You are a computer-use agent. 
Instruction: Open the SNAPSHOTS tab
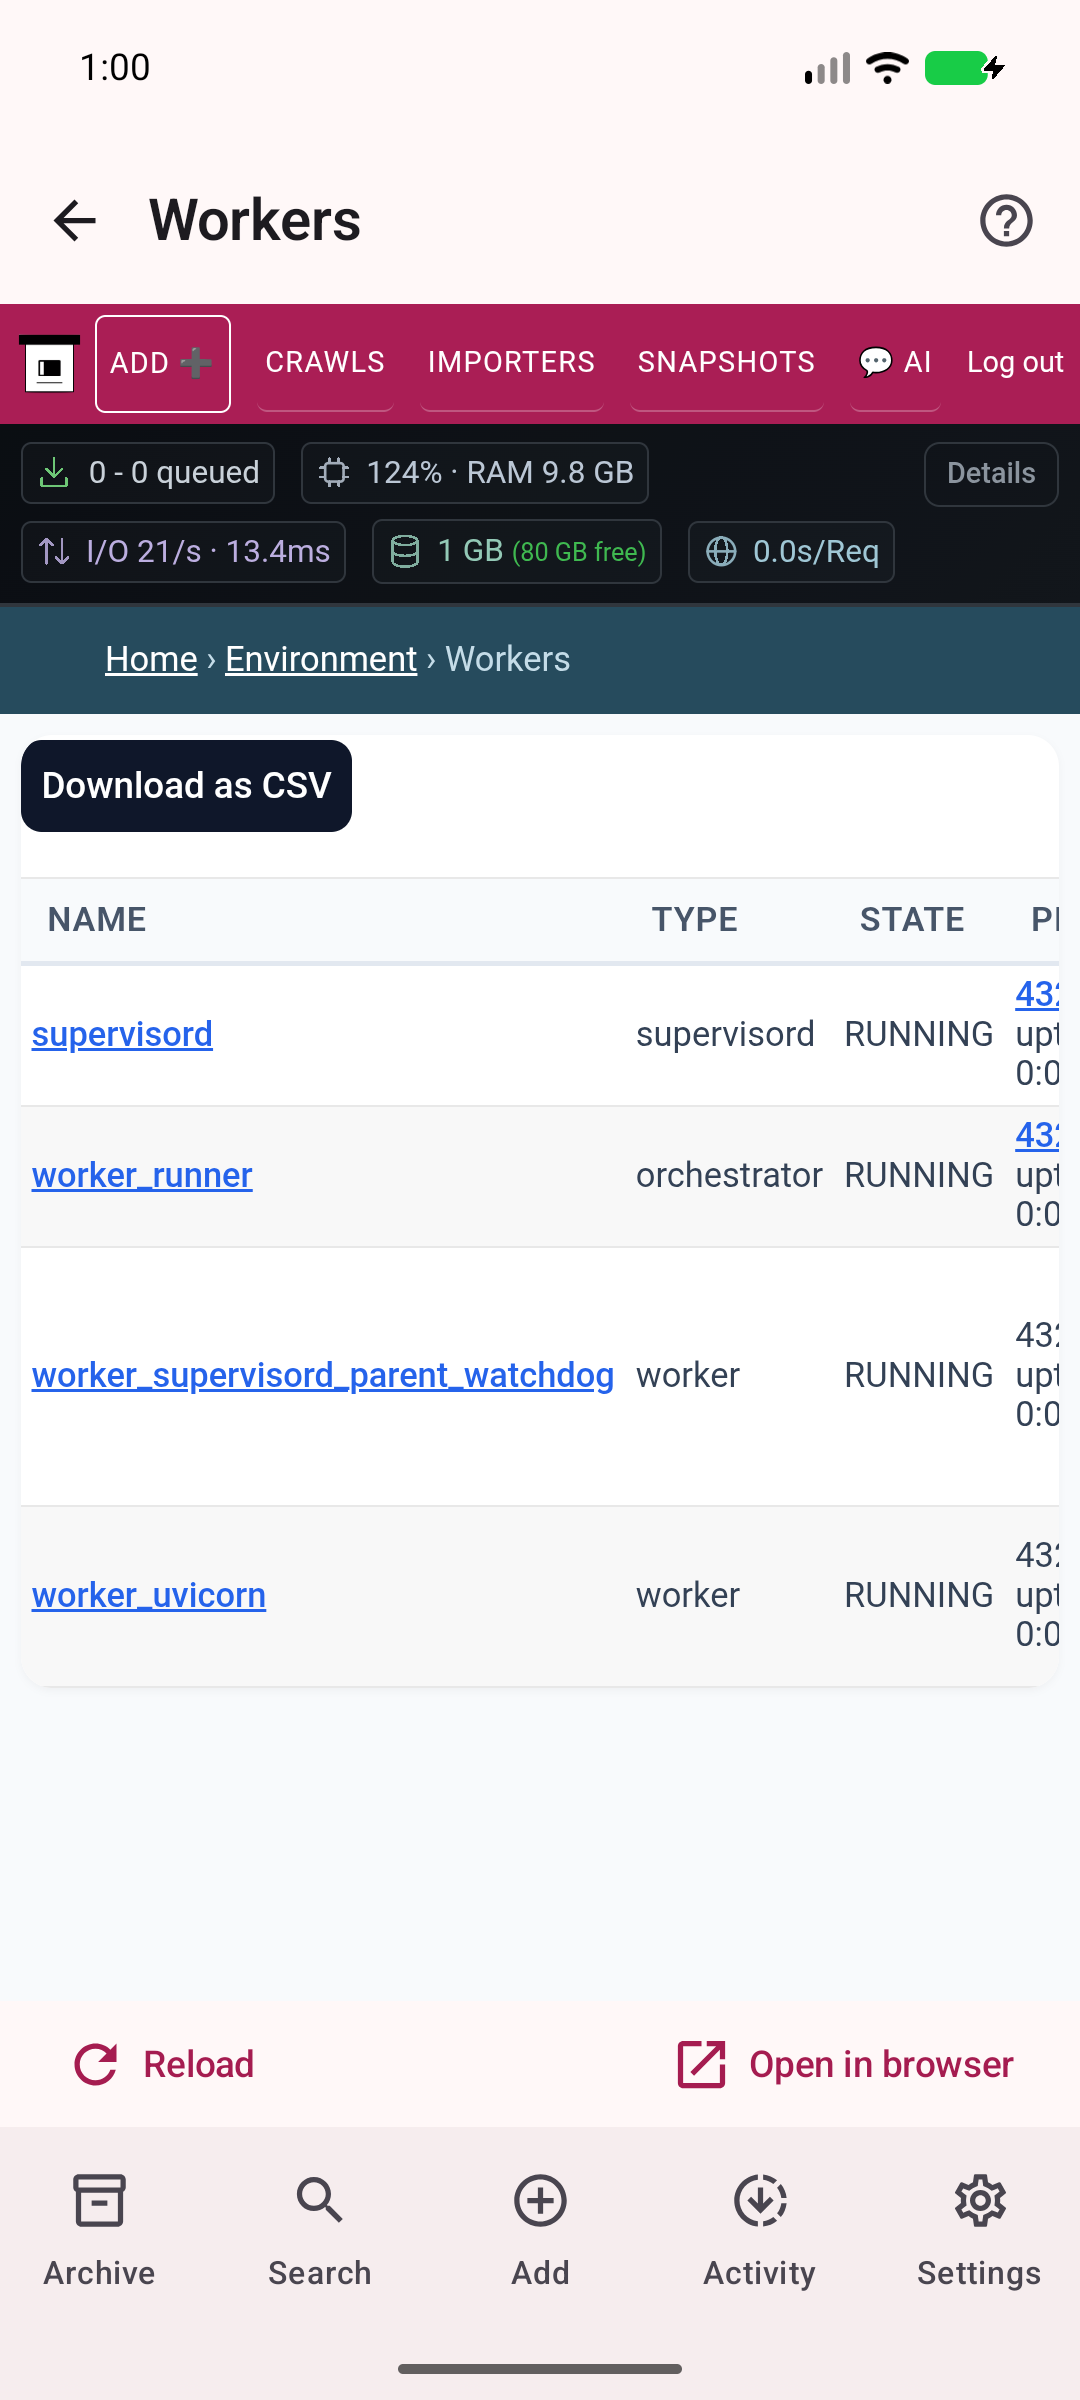tap(727, 362)
